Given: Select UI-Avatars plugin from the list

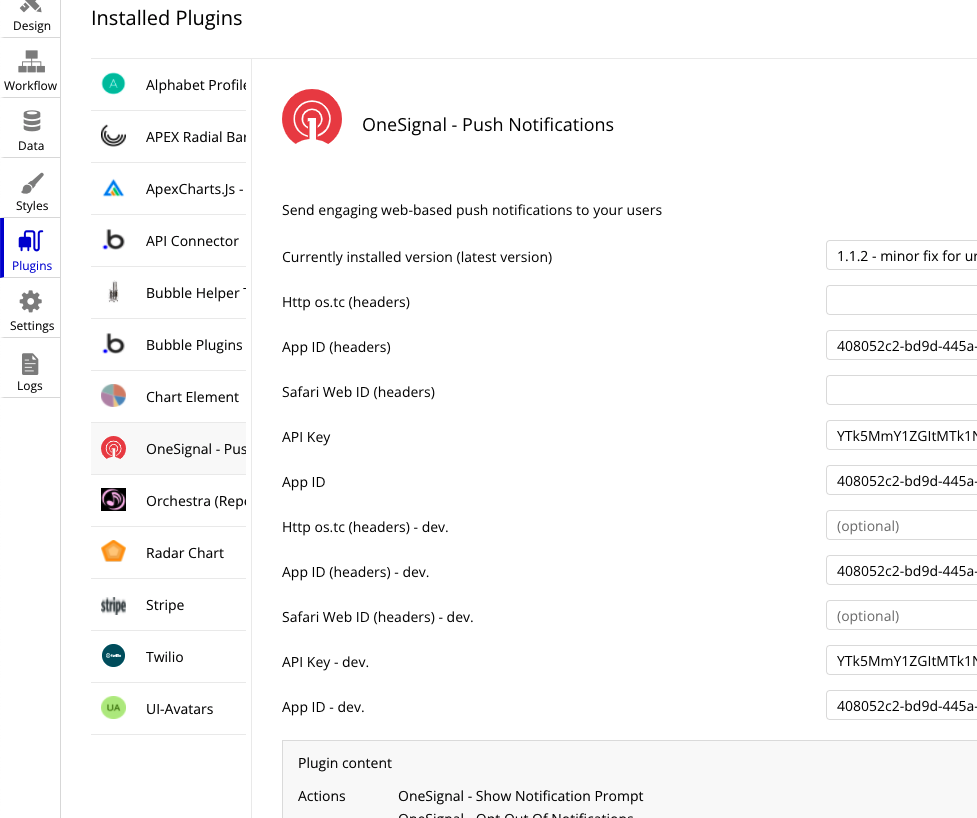Looking at the screenshot, I should (x=179, y=709).
